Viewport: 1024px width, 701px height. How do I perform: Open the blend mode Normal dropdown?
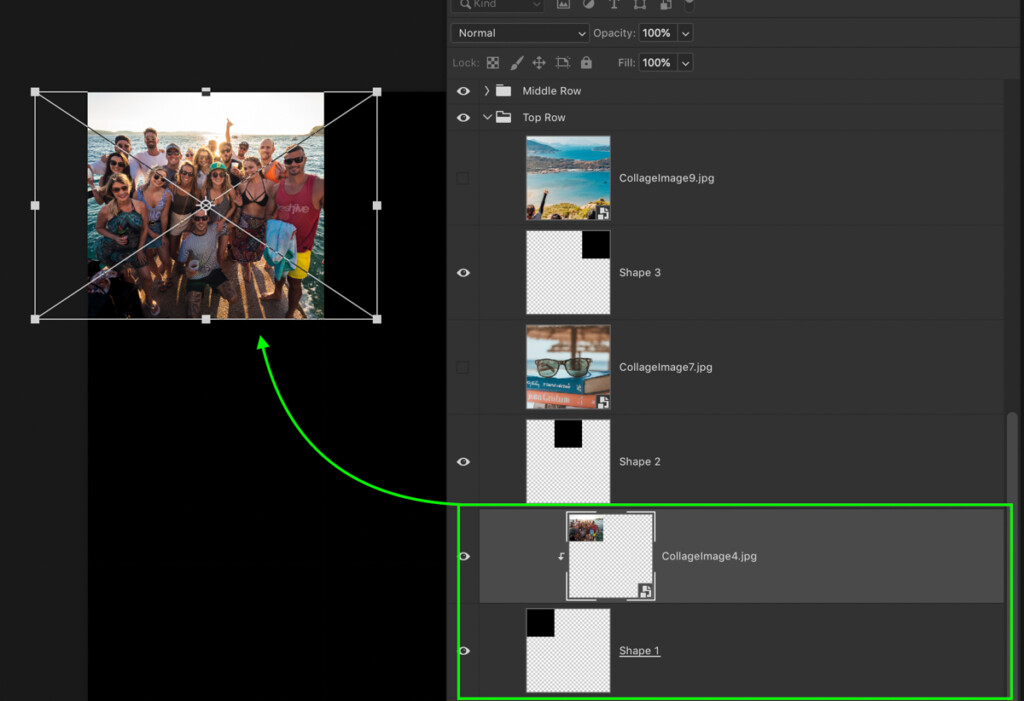[520, 33]
